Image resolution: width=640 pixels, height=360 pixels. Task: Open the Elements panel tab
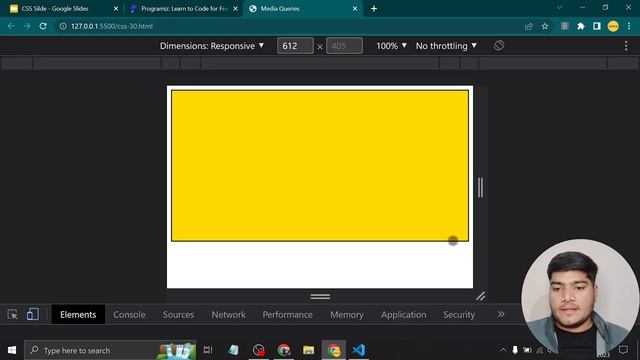click(x=78, y=315)
